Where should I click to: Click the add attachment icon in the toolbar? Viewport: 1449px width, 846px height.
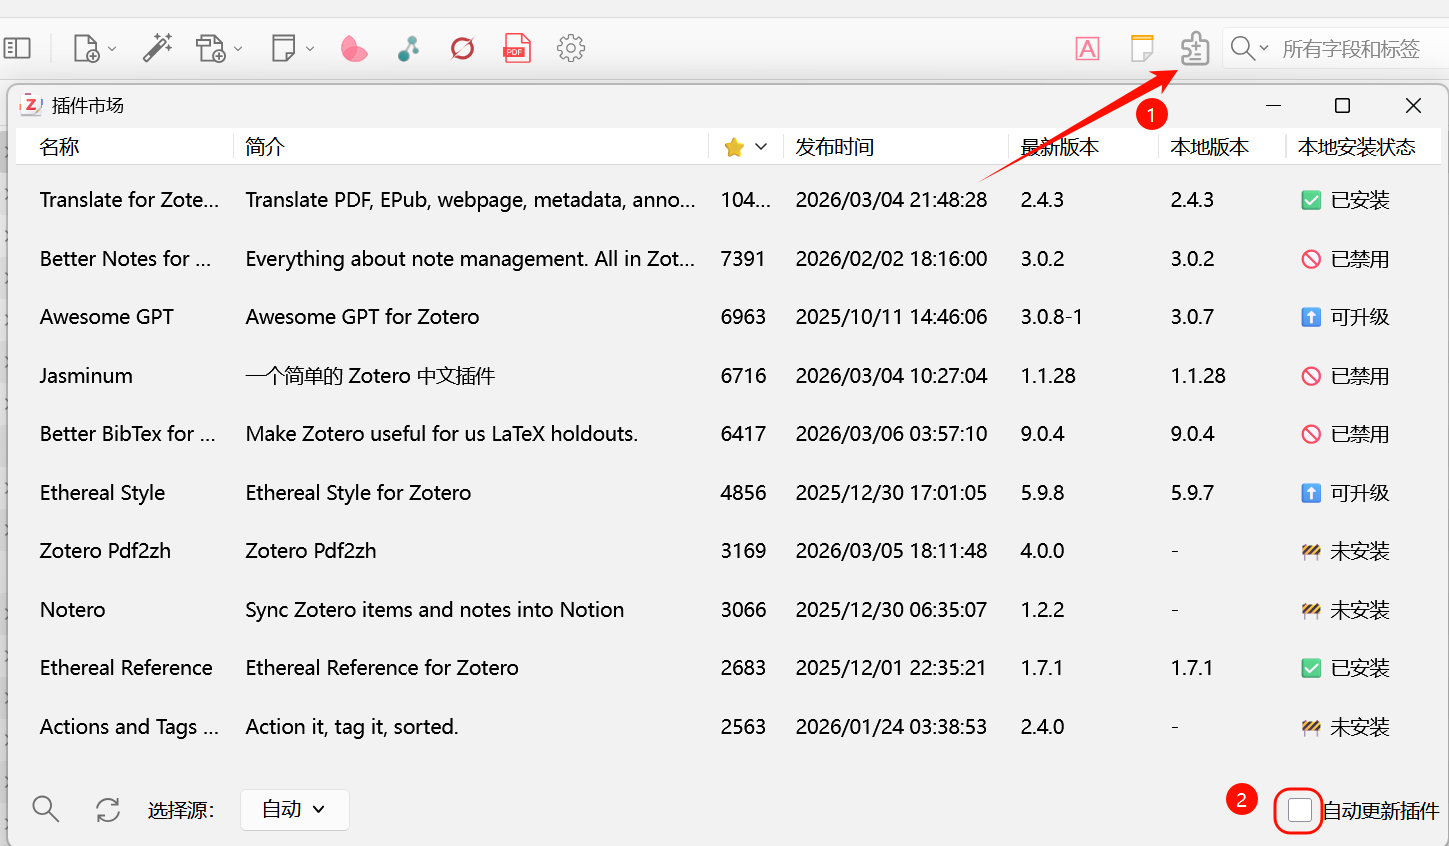[211, 48]
